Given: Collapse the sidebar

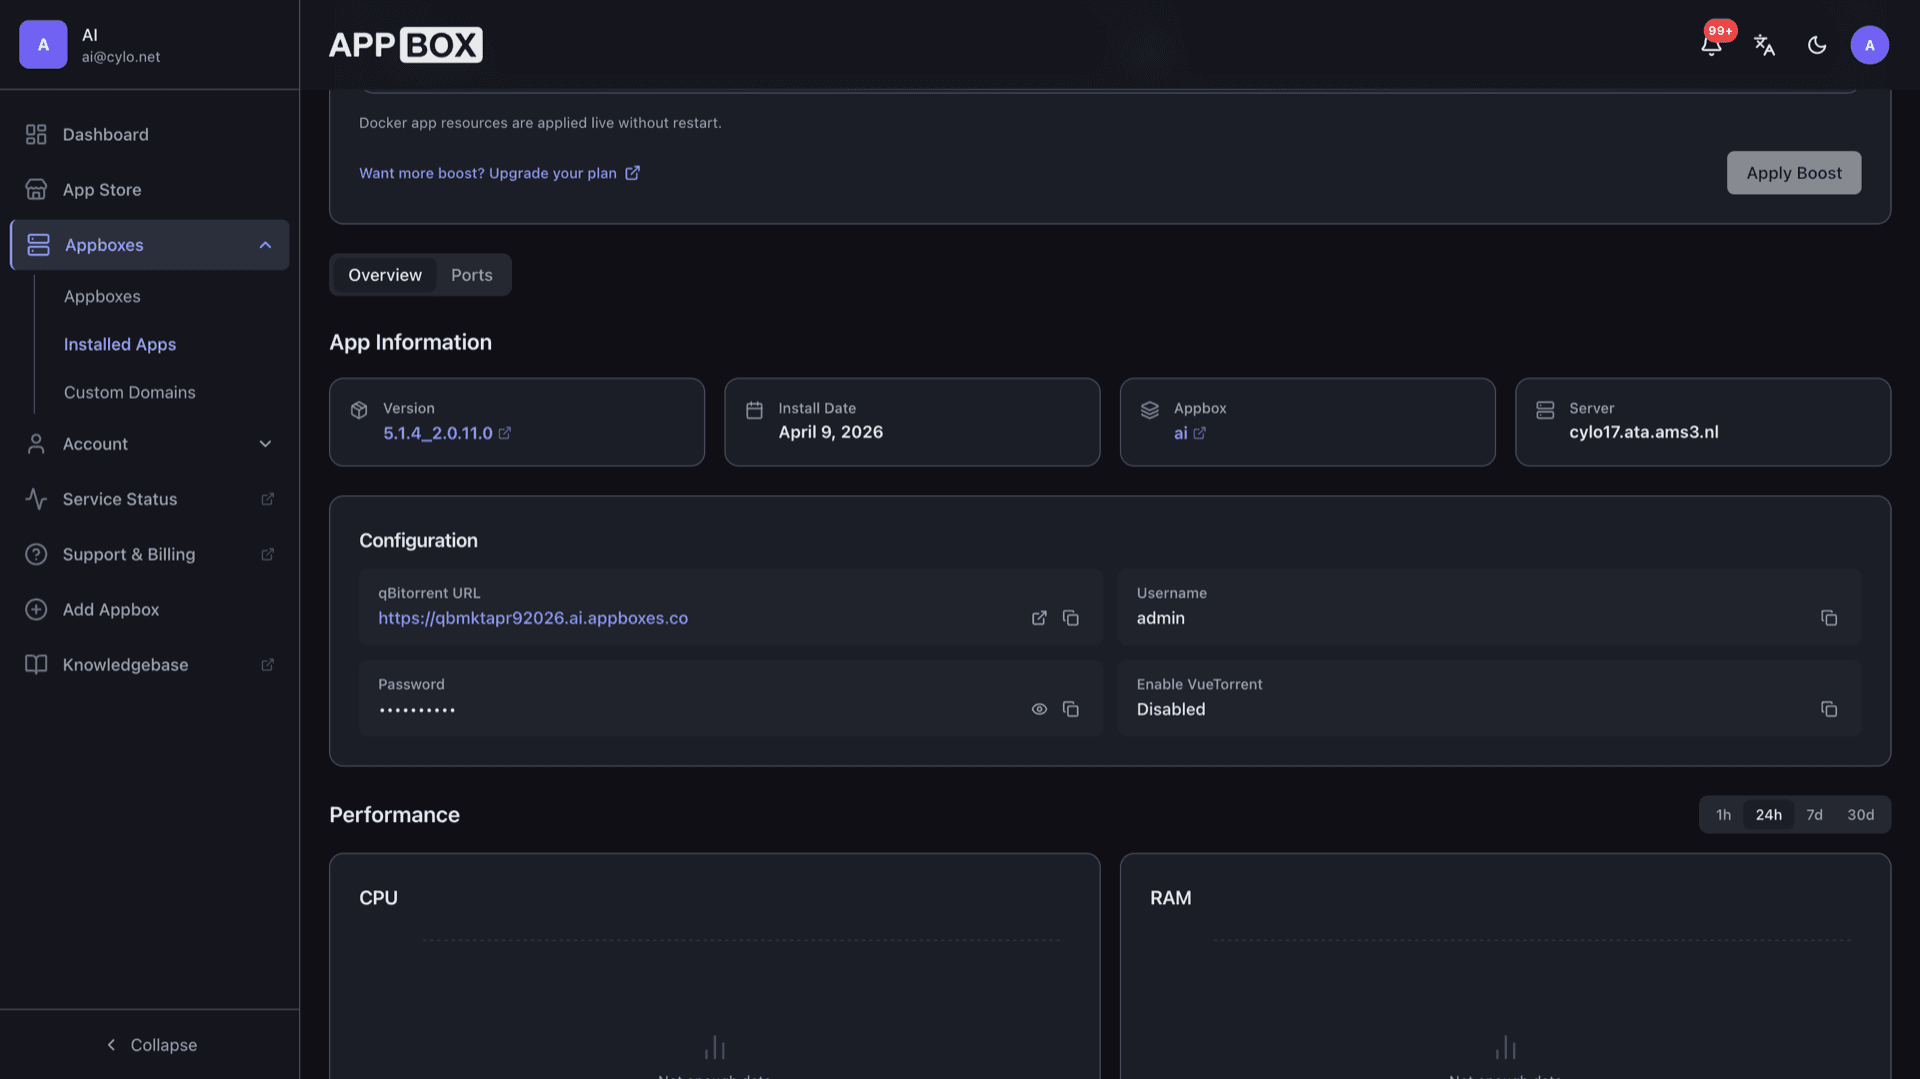Looking at the screenshot, I should (151, 1045).
